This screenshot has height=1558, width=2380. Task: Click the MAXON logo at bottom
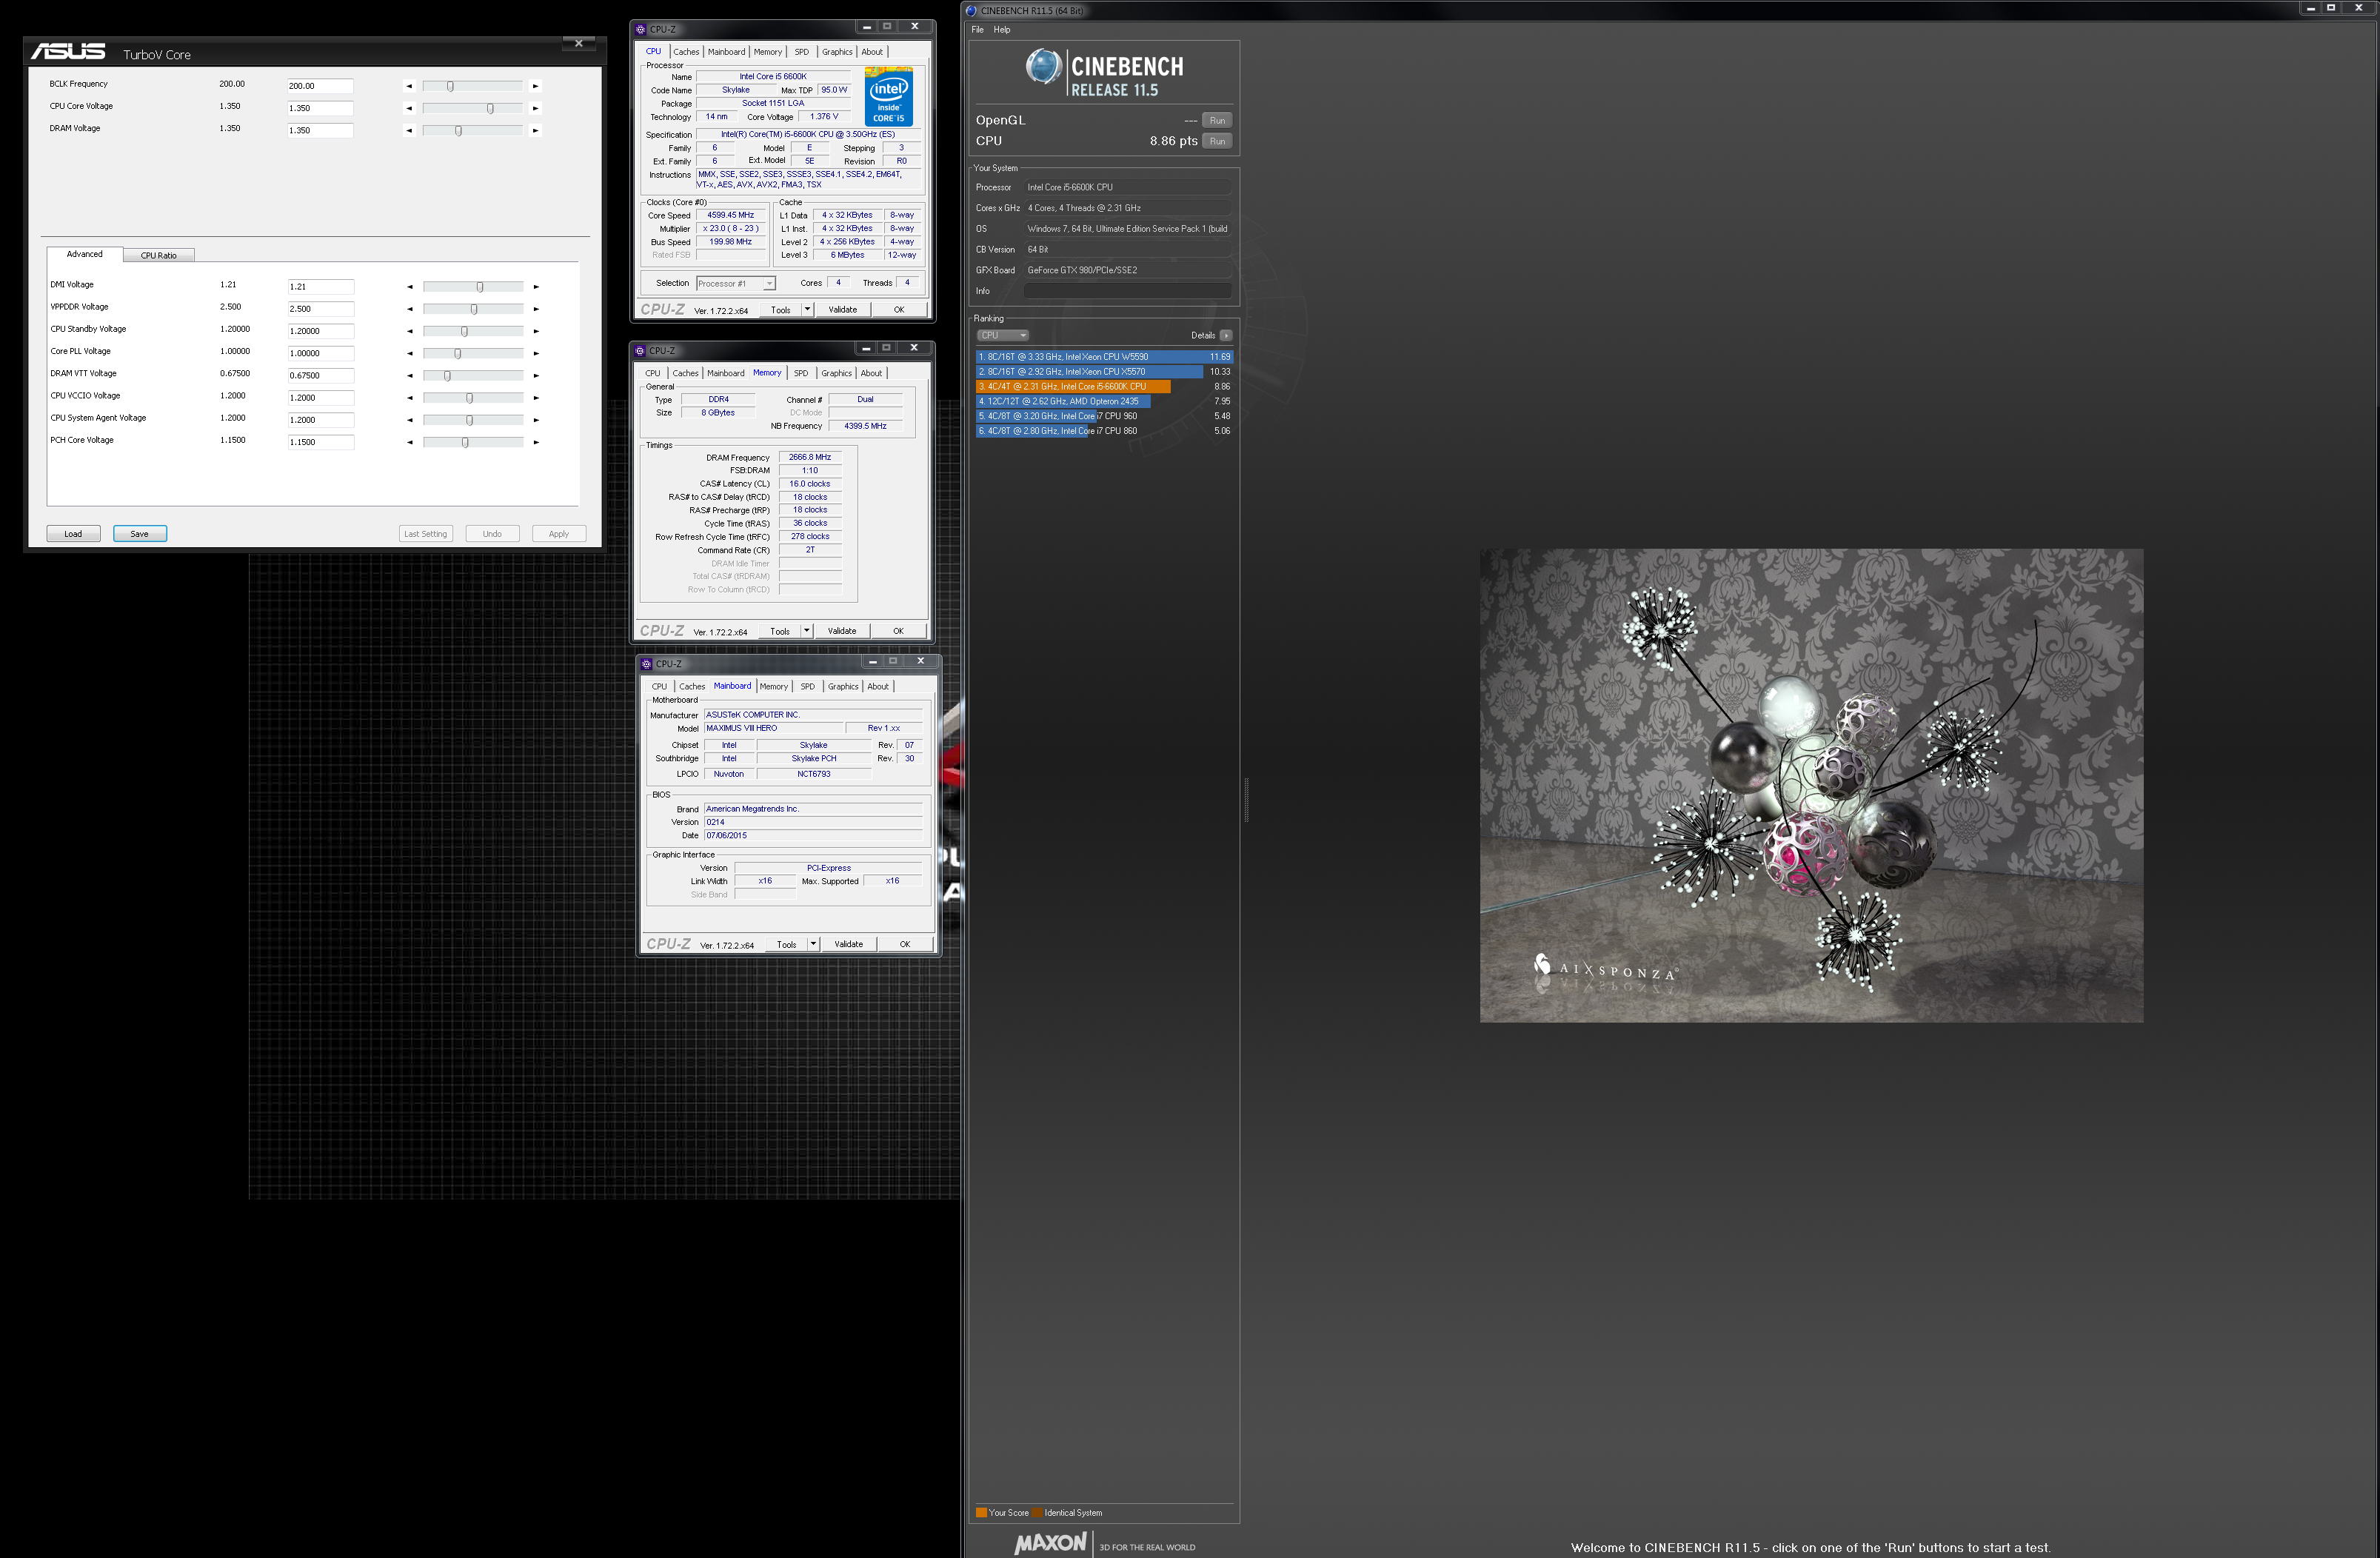[1050, 1543]
